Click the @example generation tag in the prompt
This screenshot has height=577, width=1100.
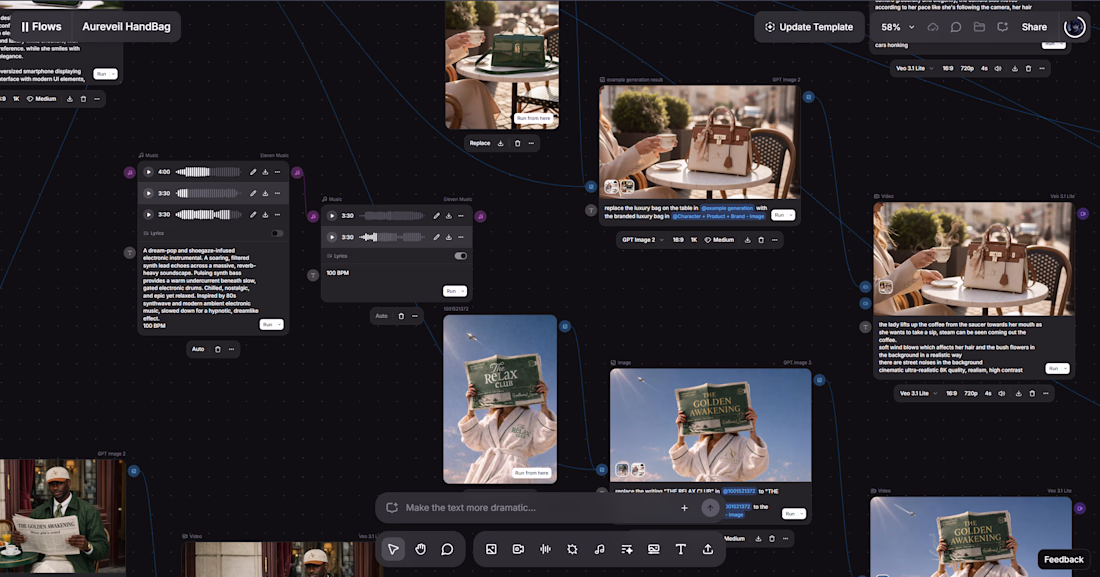point(727,208)
